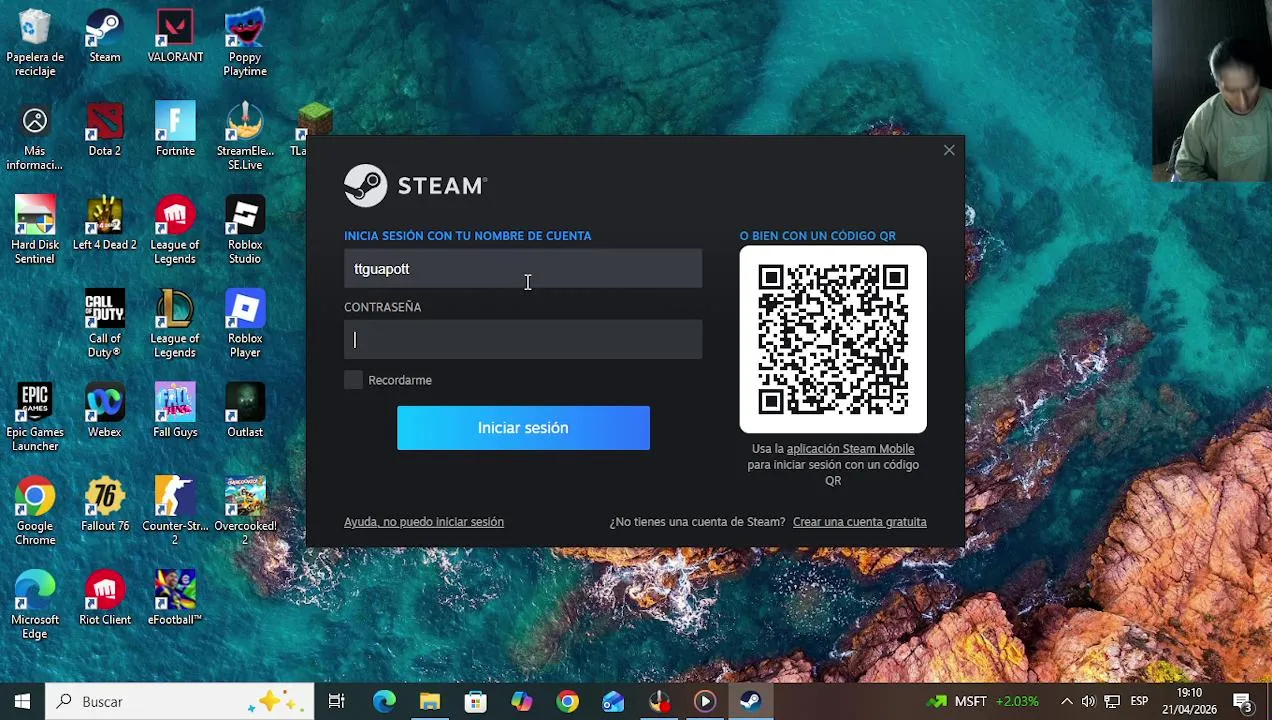The width and height of the screenshot is (1272, 720).
Task: Open the MSFT stock widget in taskbar
Action: click(982, 702)
